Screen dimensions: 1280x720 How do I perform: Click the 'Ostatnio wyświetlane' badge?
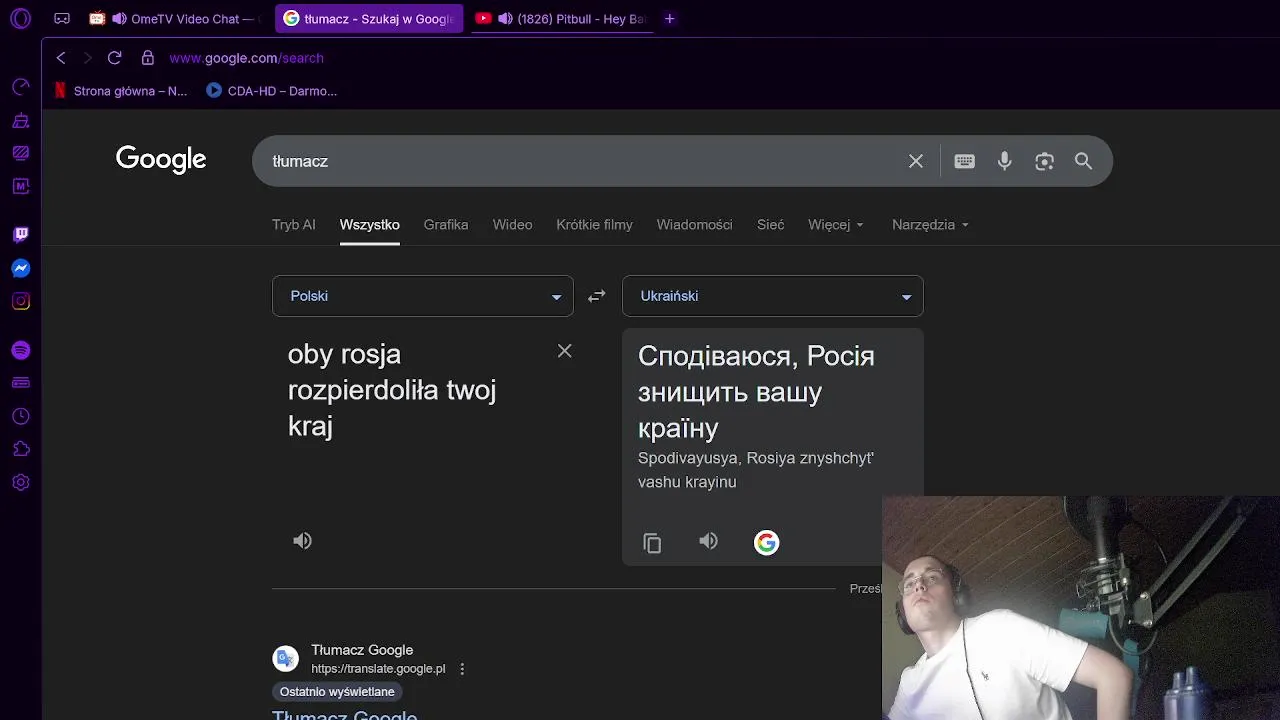tap(337, 692)
